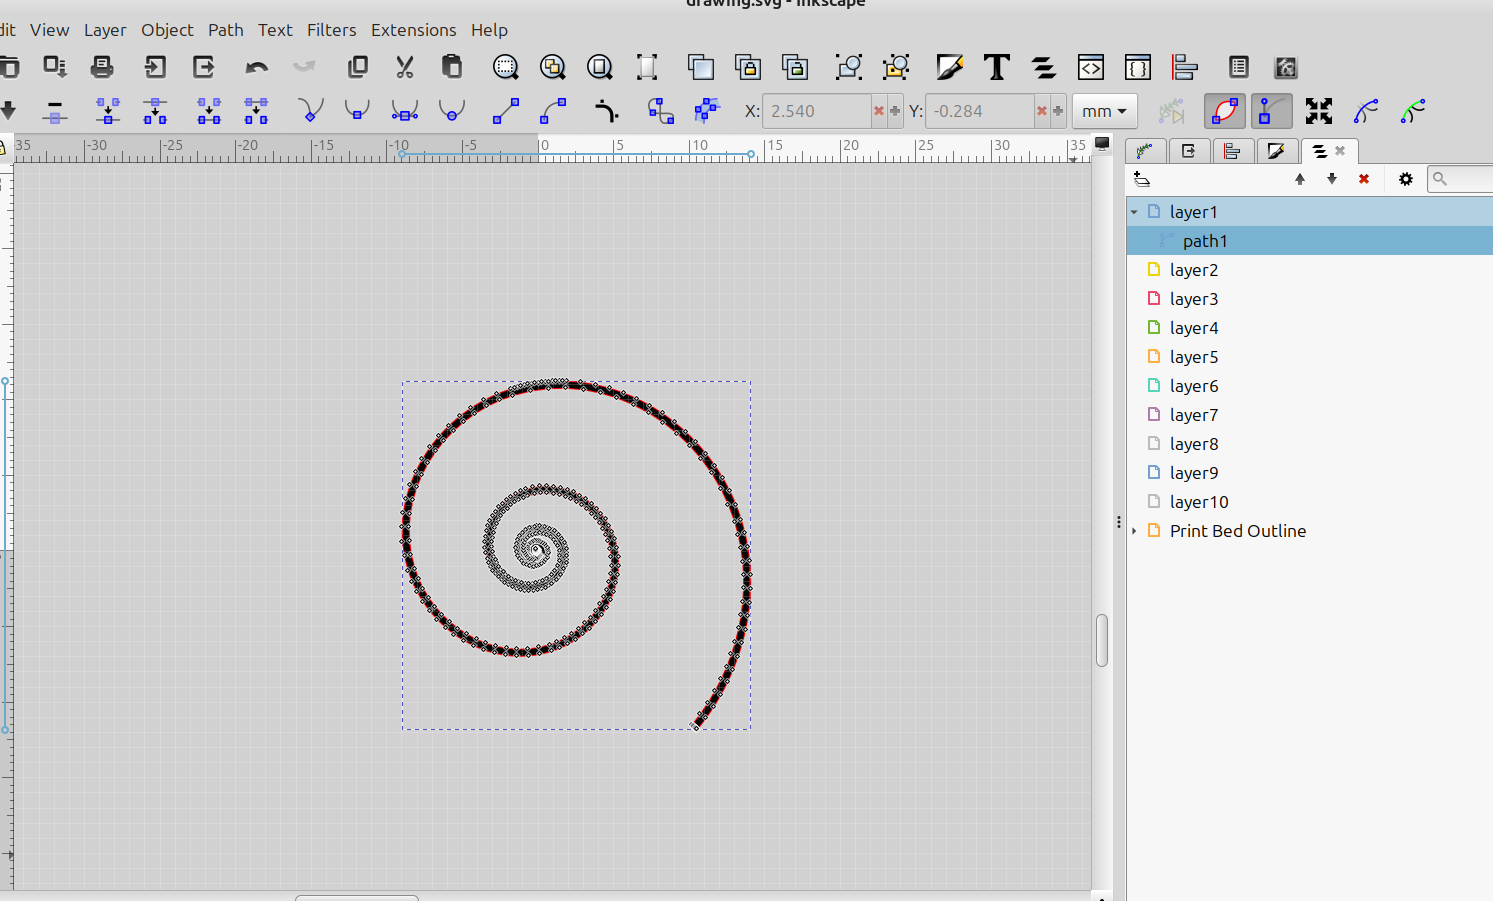Toggle show Bezier handles of selected nodes
Viewport: 1493px width, 901px height.
pyautogui.click(x=1271, y=111)
